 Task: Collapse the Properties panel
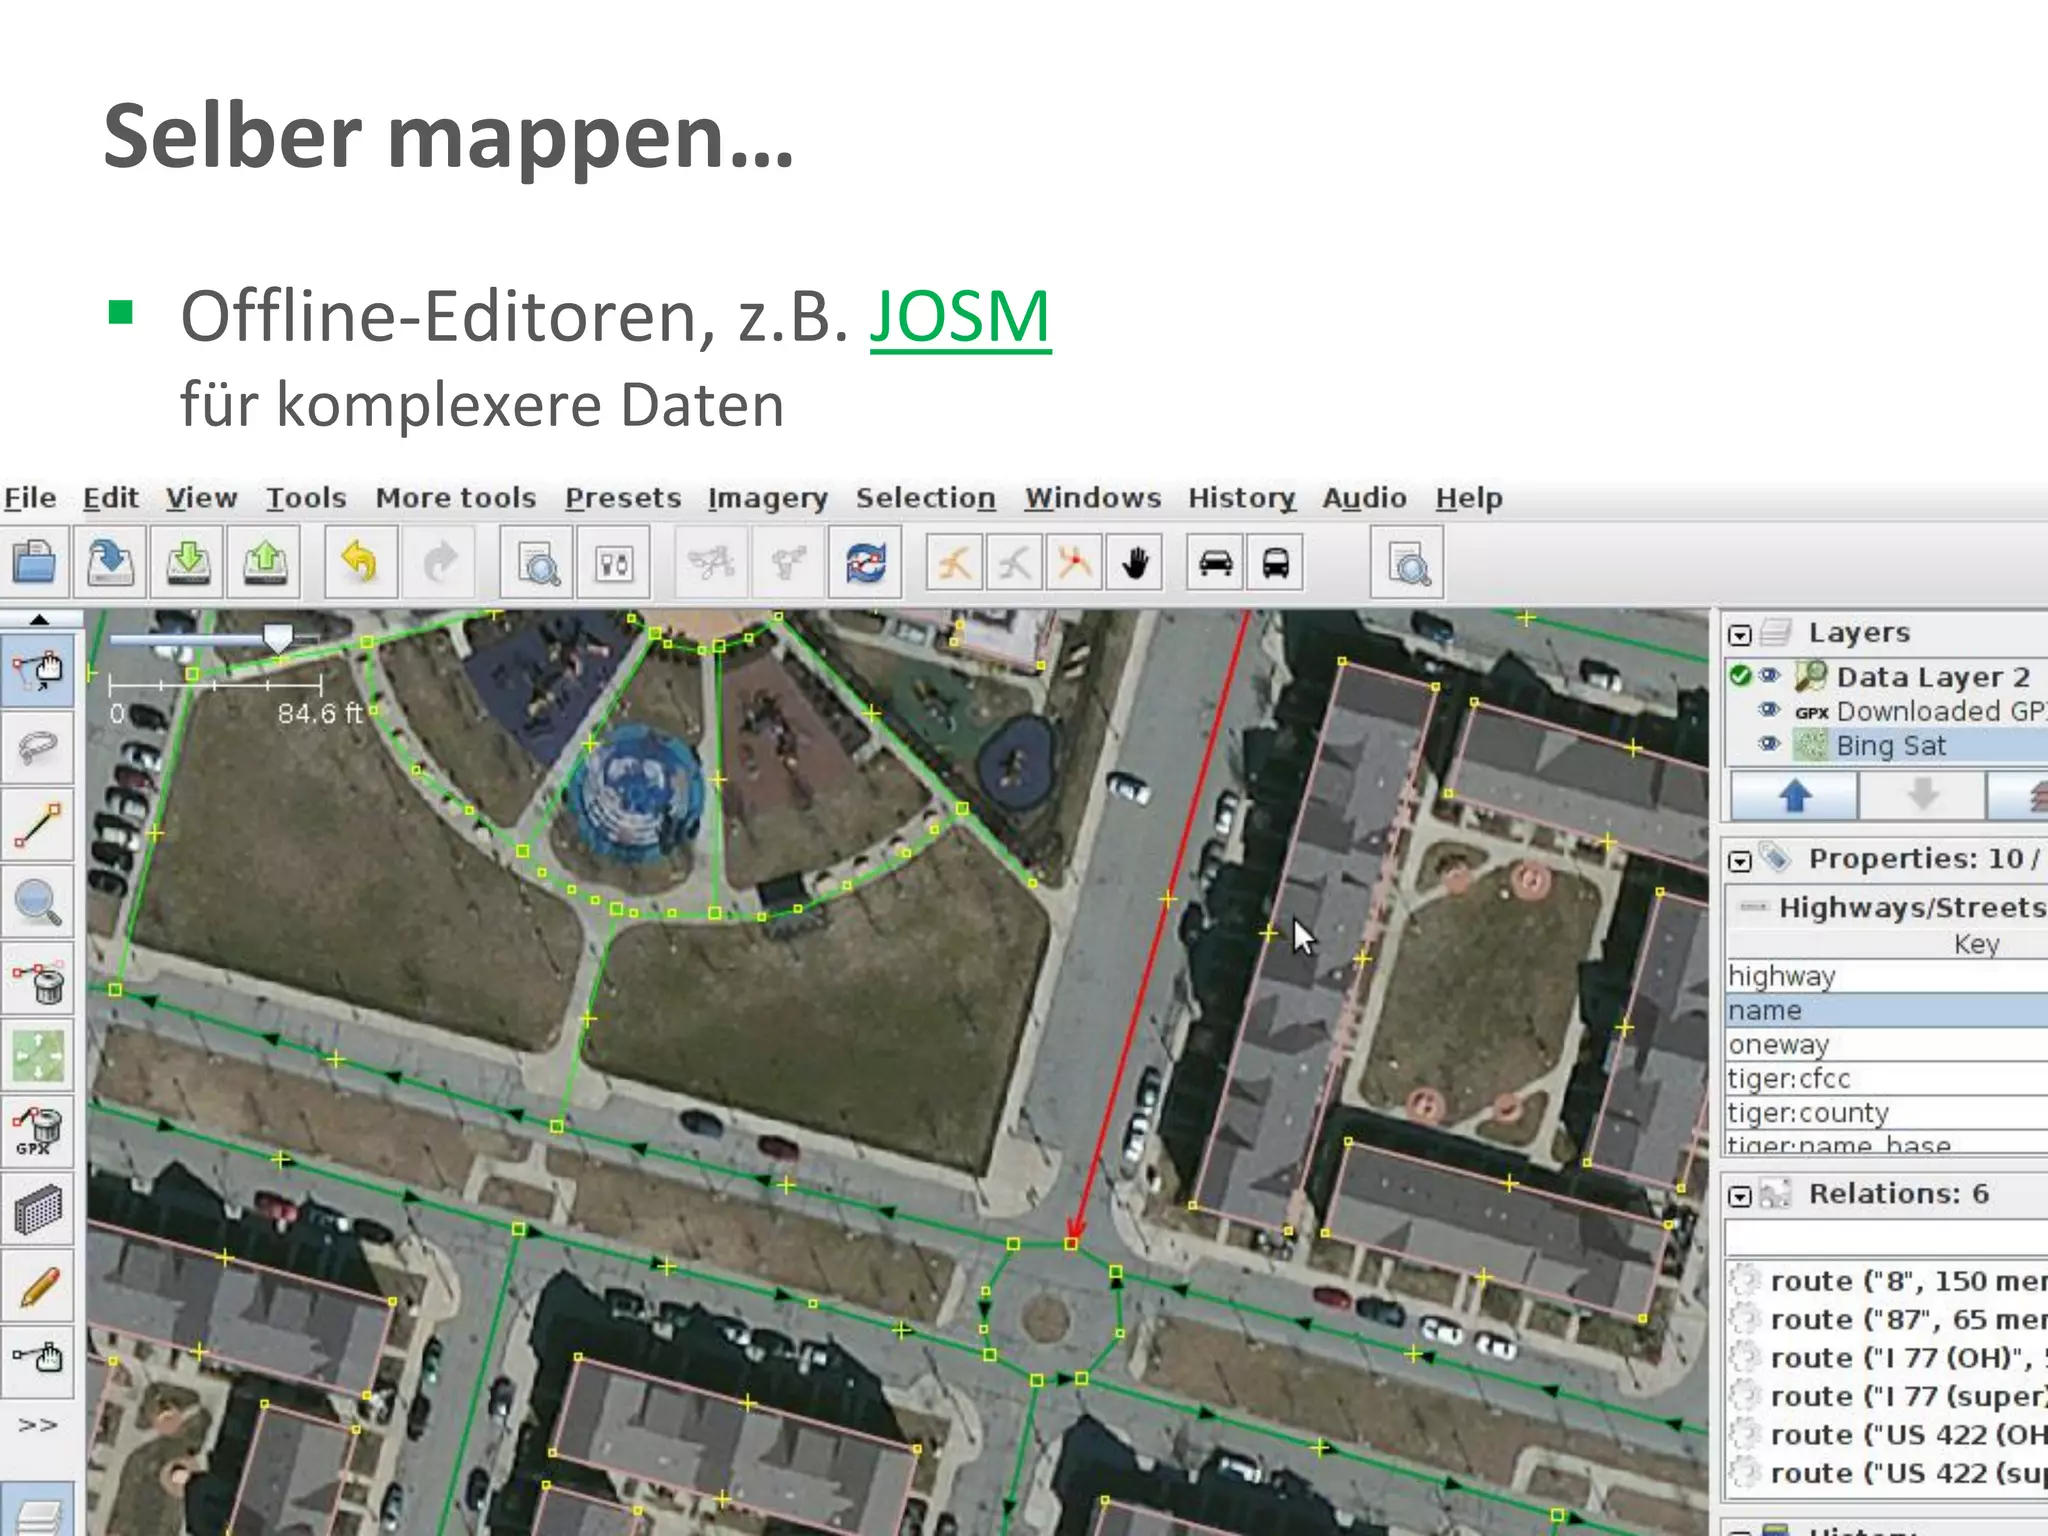[x=1740, y=861]
